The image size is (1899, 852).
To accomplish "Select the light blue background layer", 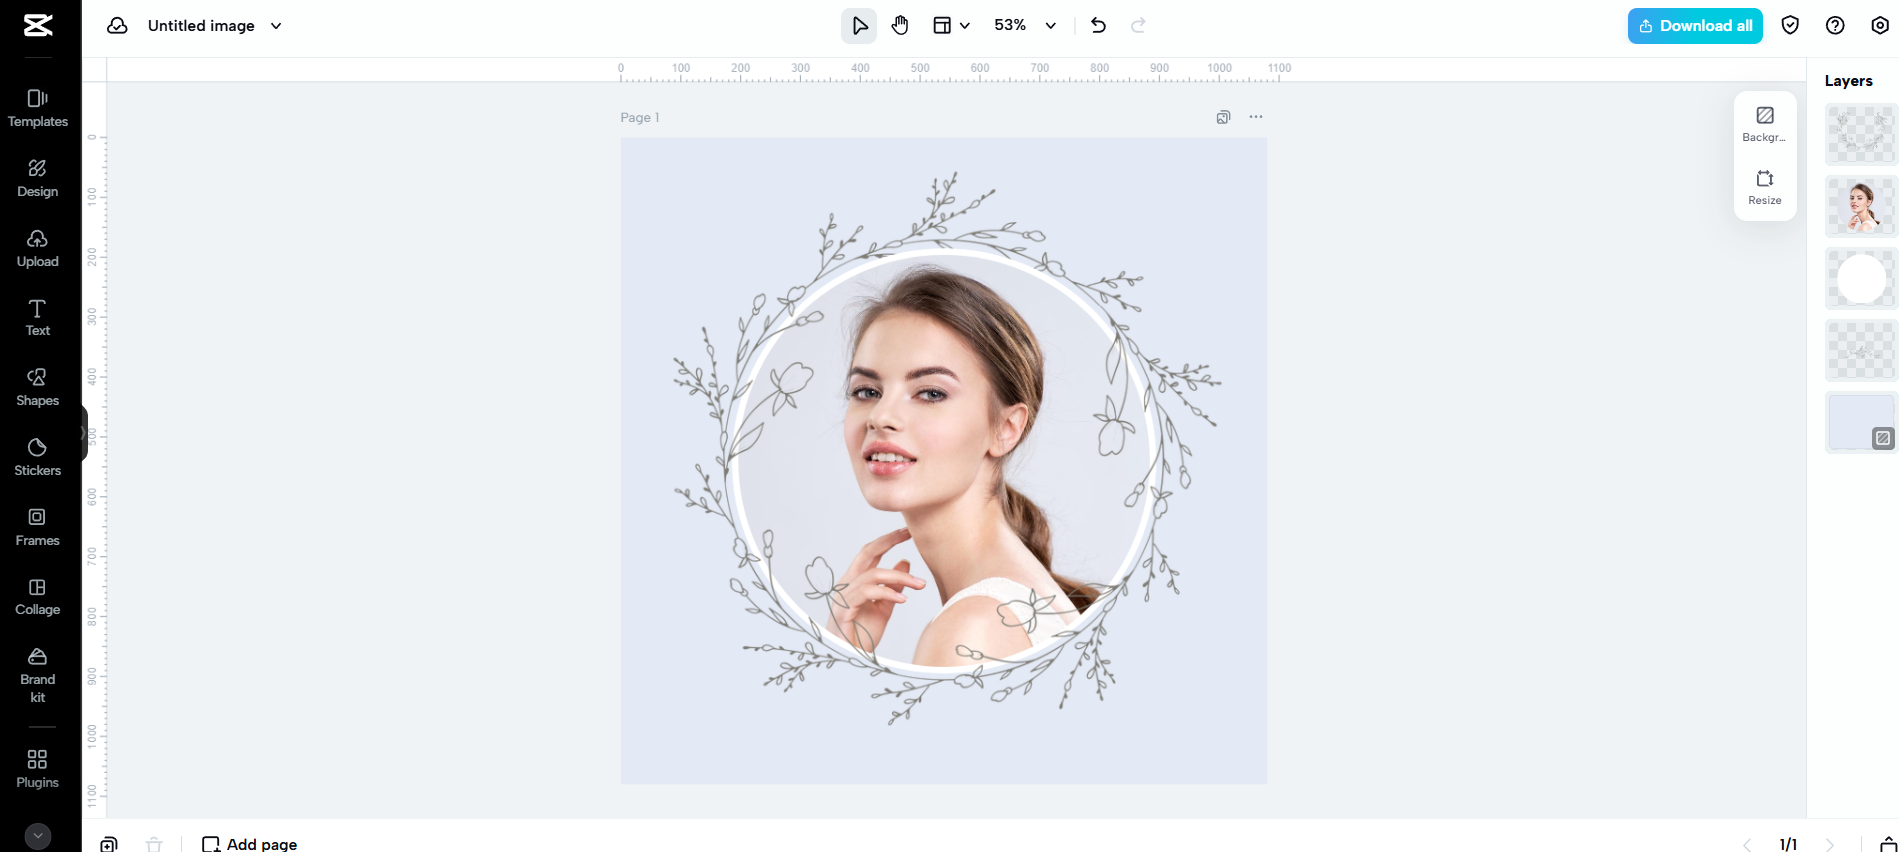I will [1861, 423].
